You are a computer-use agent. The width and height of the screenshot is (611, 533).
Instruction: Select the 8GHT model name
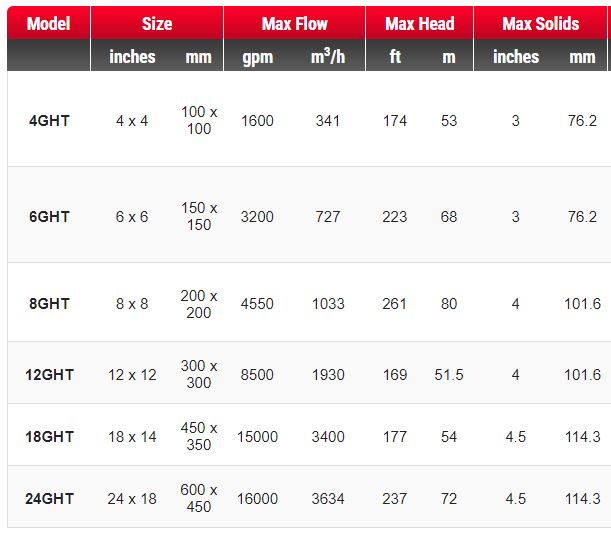pyautogui.click(x=48, y=303)
